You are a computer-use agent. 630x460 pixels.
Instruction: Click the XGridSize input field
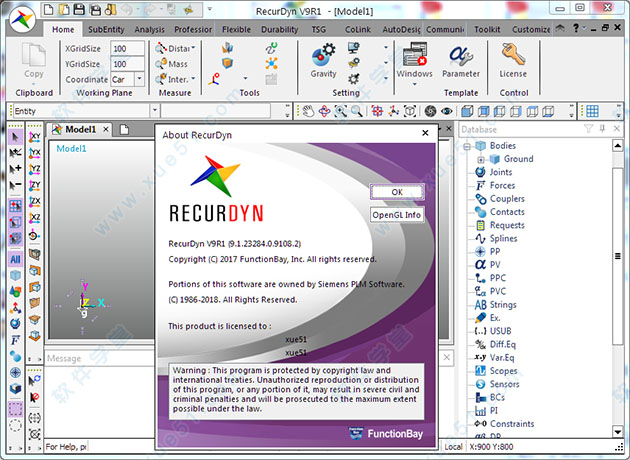127,49
